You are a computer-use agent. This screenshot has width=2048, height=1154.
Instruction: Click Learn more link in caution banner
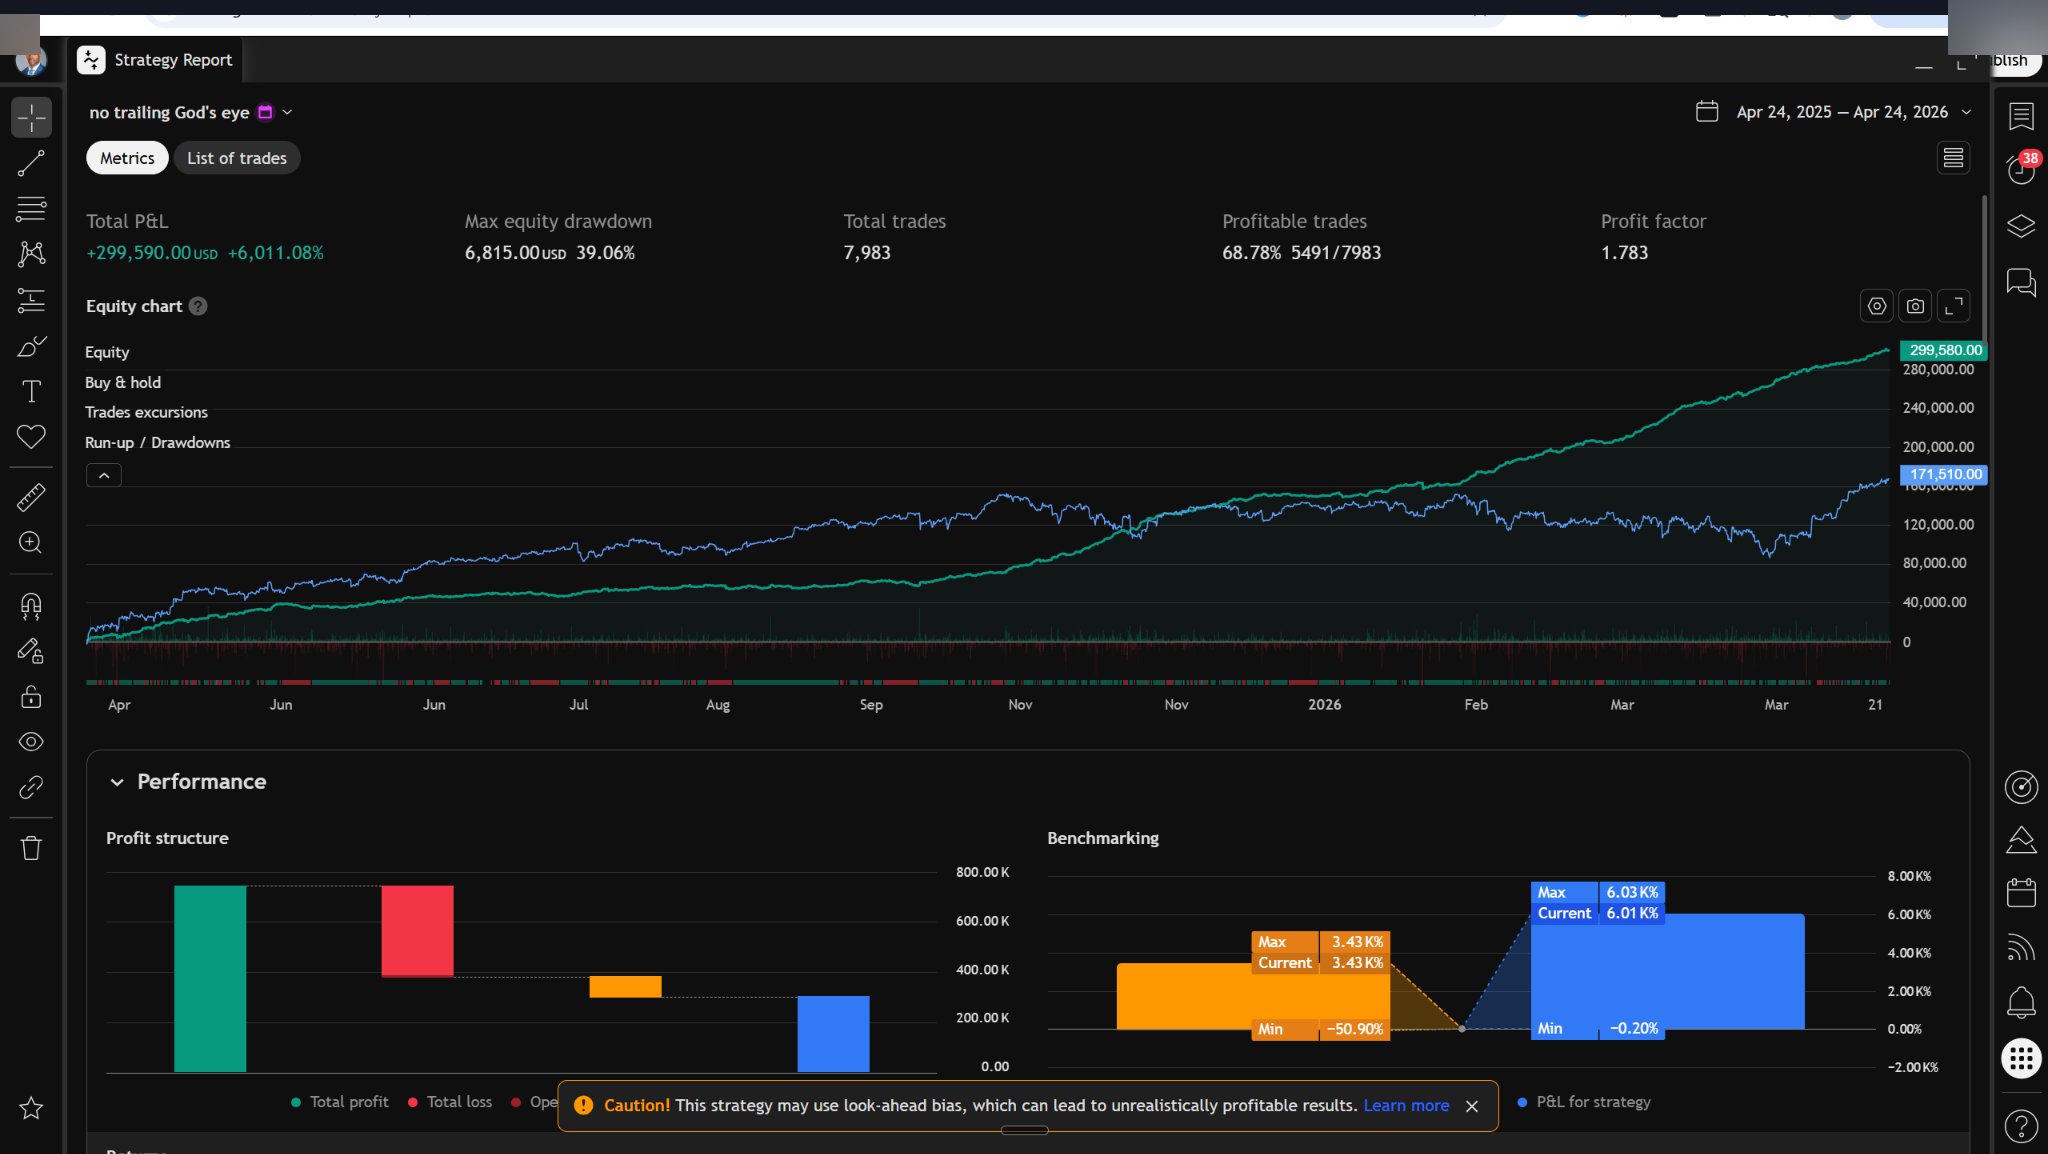(x=1406, y=1105)
